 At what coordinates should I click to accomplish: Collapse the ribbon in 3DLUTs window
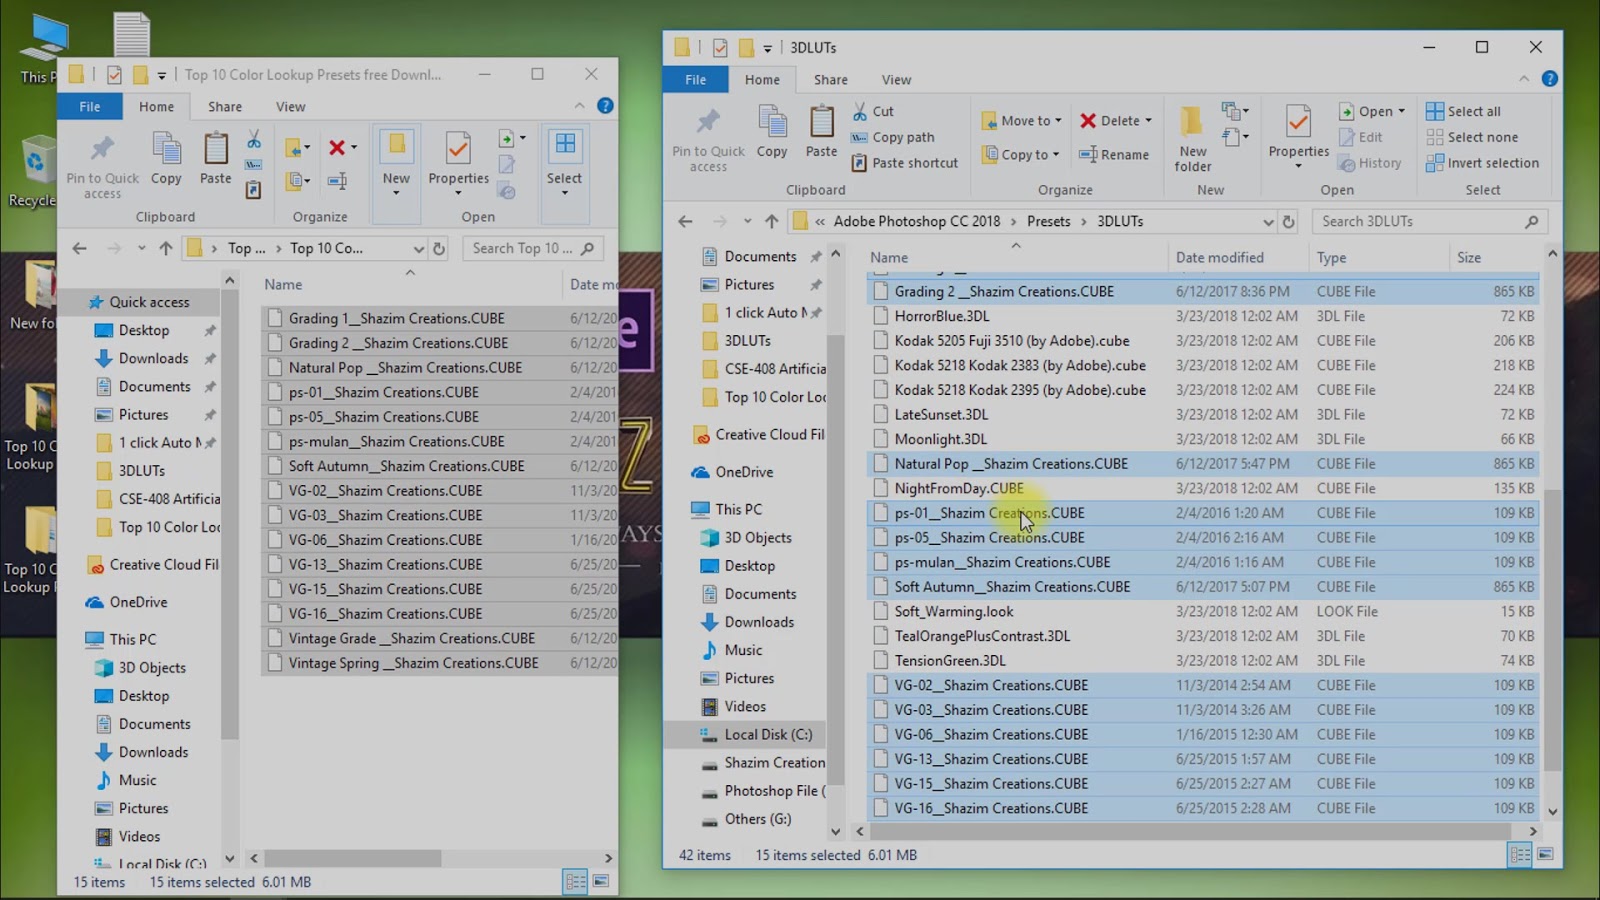pyautogui.click(x=1524, y=79)
